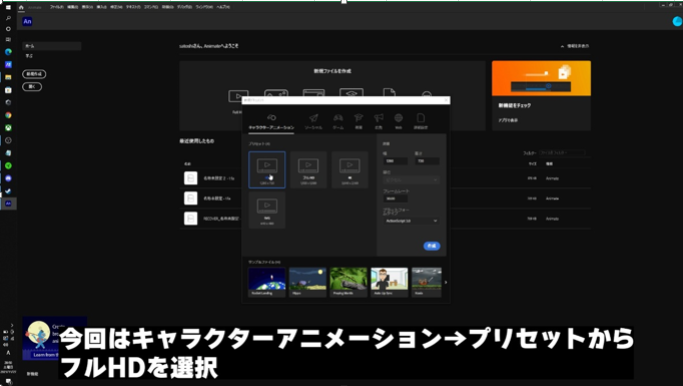
Task: Select the Education graduation-cap category icon
Action: [358, 118]
